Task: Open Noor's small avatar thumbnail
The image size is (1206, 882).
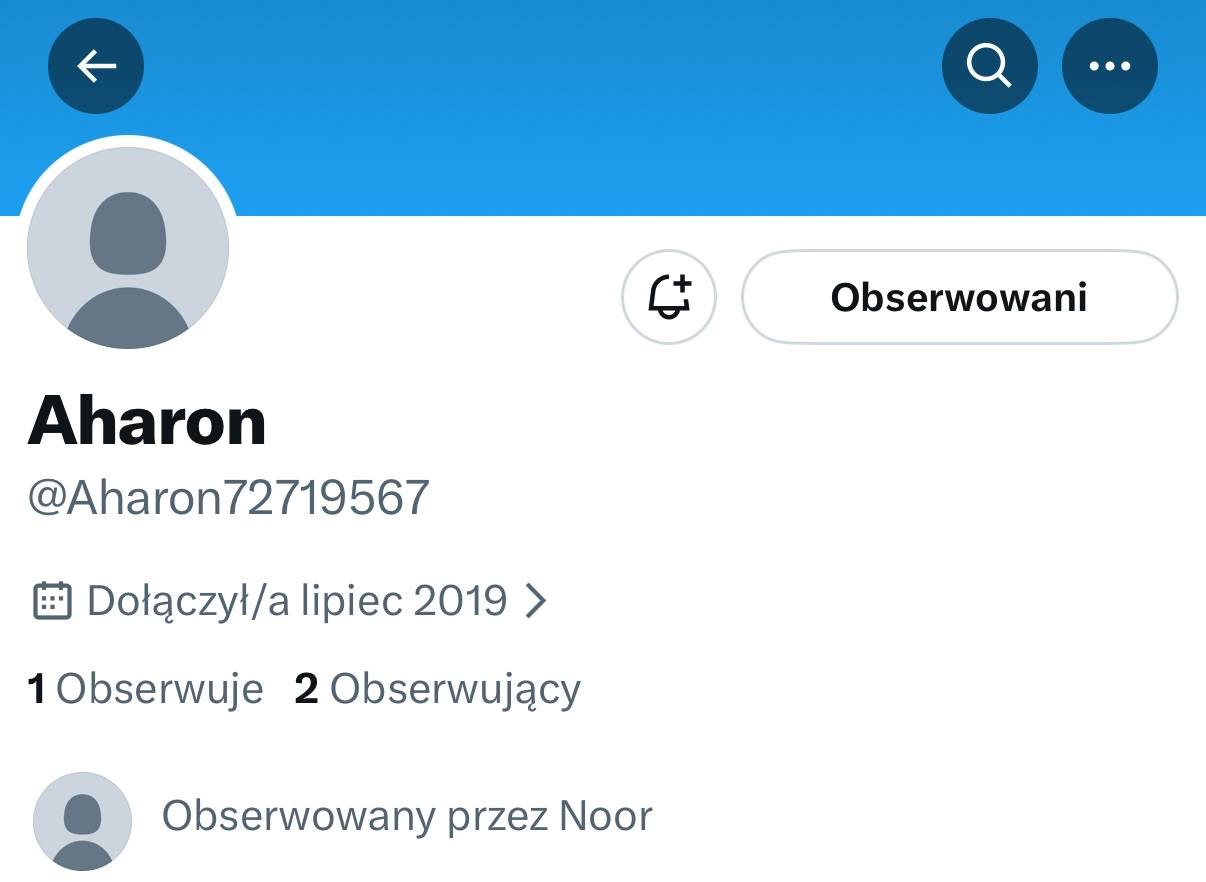Action: [82, 820]
